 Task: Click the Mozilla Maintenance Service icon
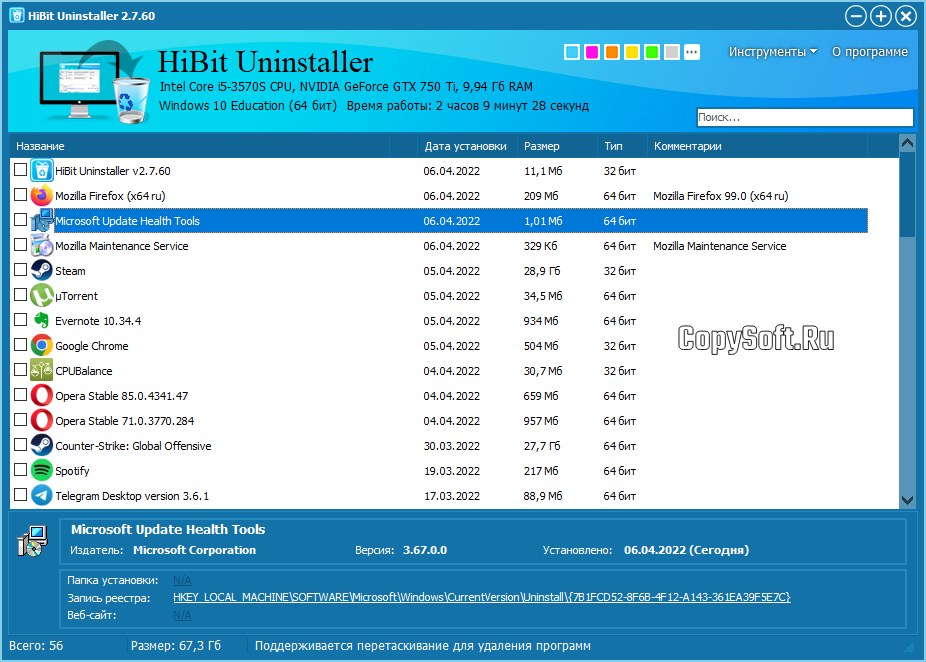(x=42, y=245)
